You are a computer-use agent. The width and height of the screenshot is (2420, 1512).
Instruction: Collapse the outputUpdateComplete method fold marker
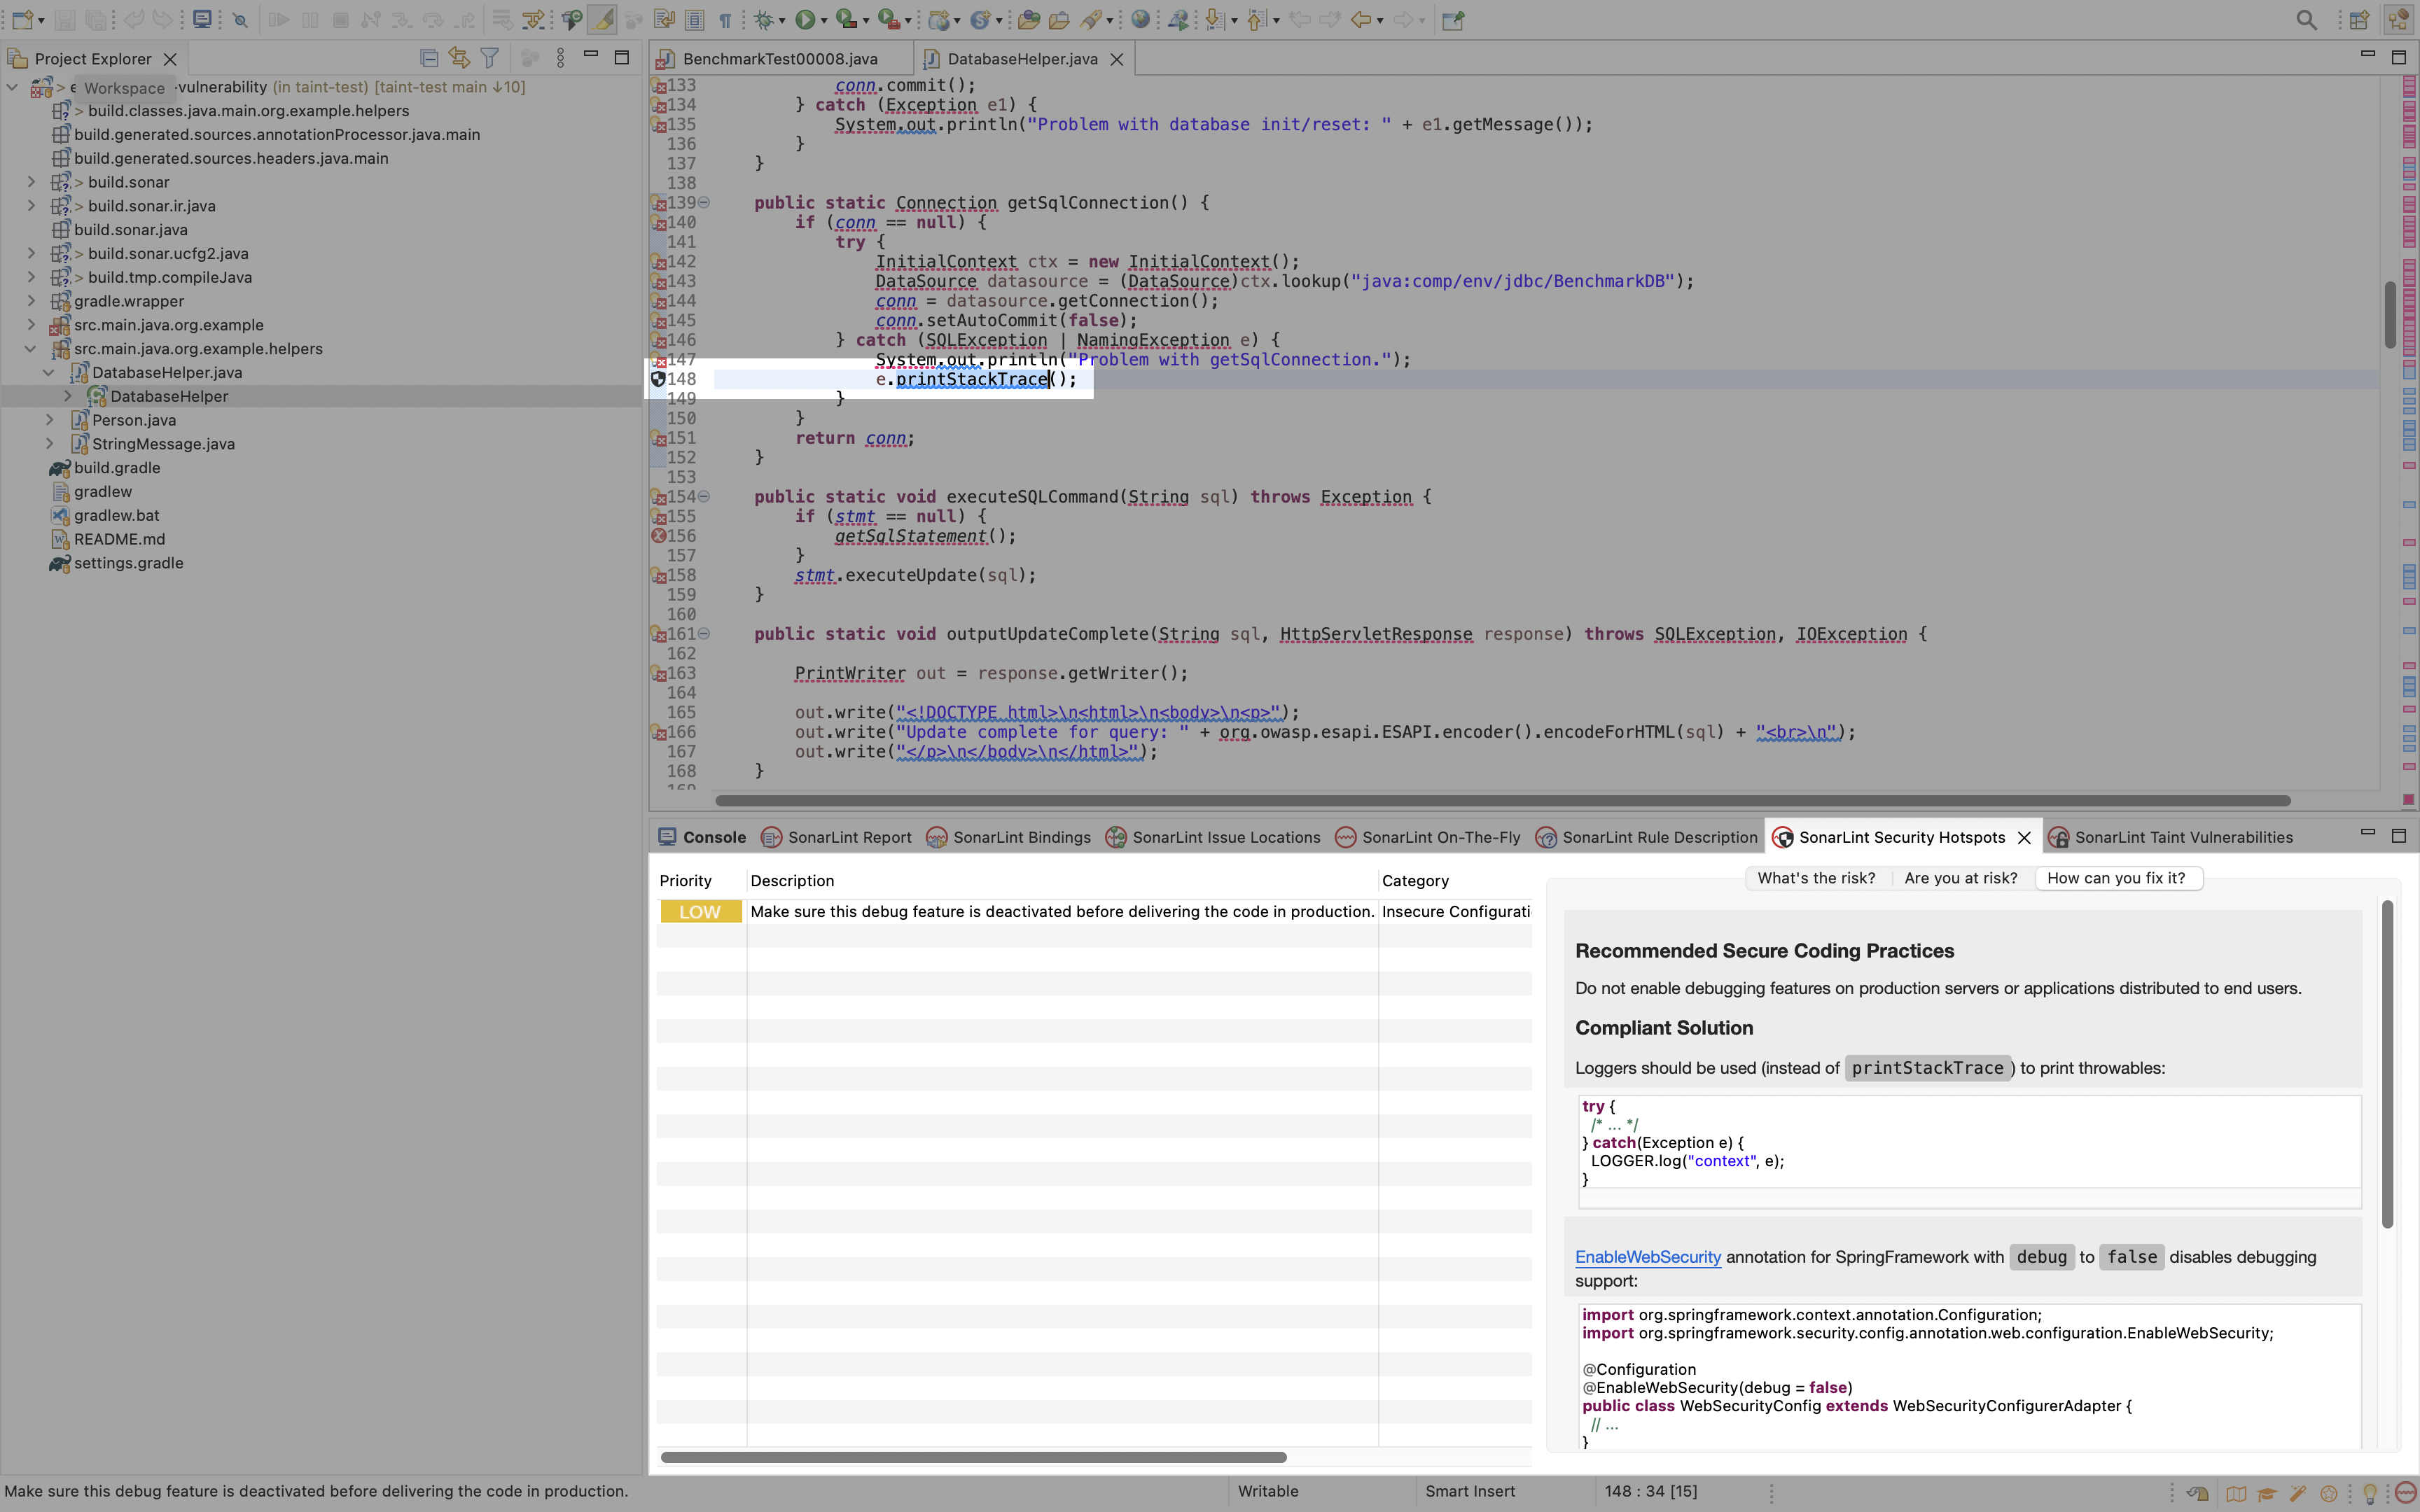pyautogui.click(x=704, y=634)
